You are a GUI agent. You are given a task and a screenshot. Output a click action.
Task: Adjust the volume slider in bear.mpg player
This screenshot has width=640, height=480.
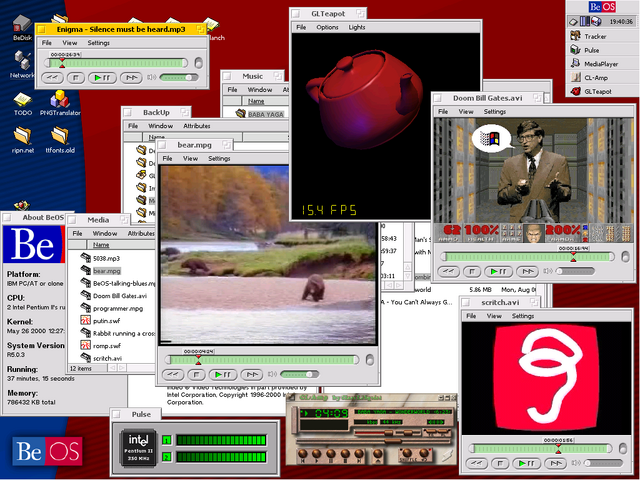pyautogui.click(x=299, y=374)
